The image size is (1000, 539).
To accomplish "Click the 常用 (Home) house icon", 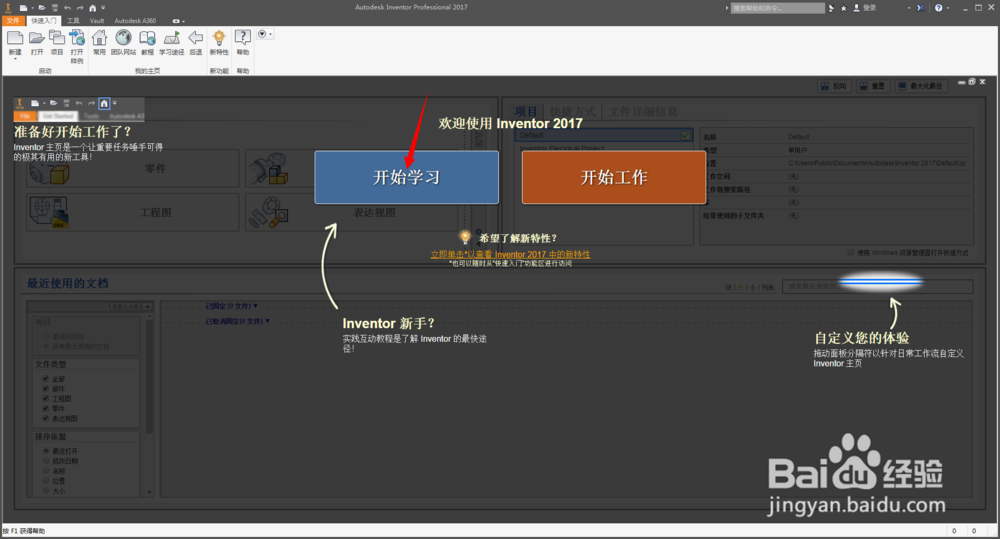I will click(x=99, y=38).
